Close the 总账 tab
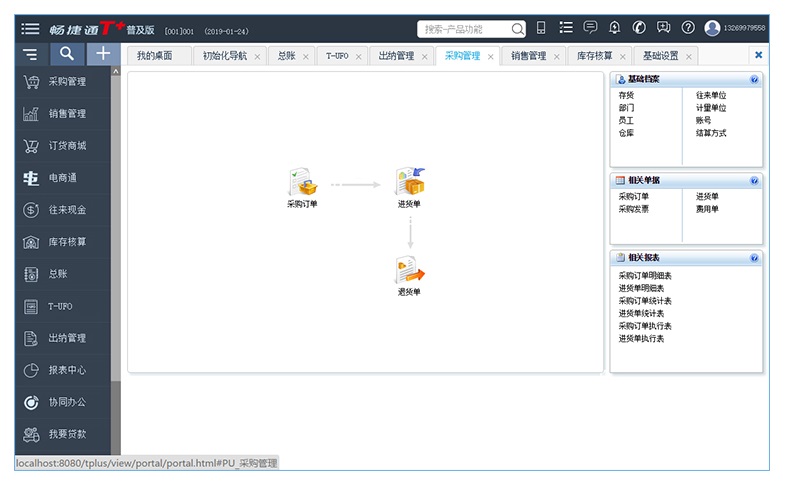Screen dimensions: 790x498 pyautogui.click(x=306, y=57)
